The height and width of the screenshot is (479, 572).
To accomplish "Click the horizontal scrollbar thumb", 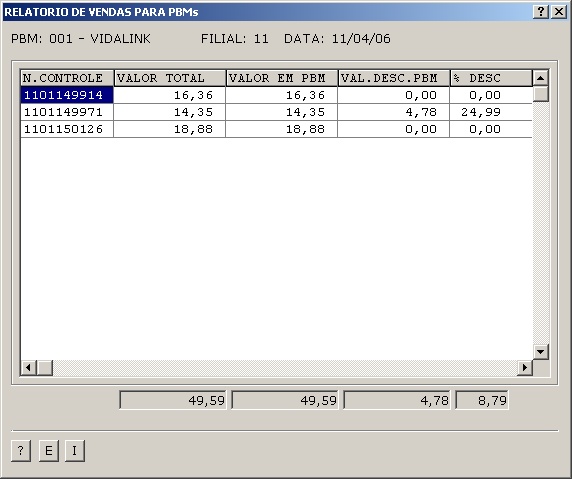I will pos(45,367).
